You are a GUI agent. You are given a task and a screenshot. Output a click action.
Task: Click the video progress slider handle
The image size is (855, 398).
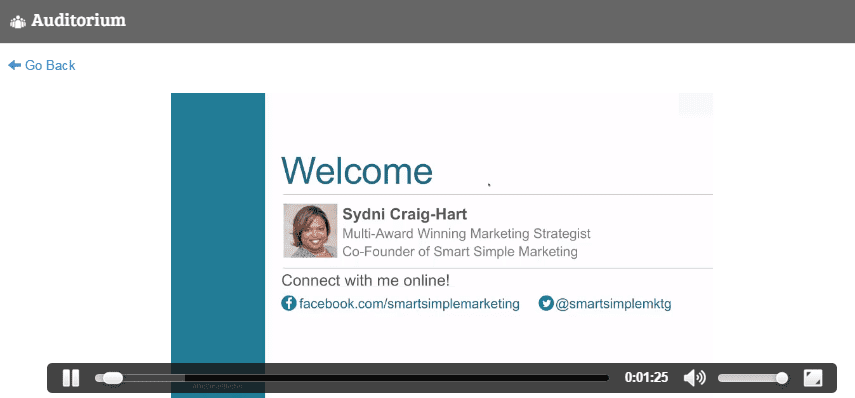pyautogui.click(x=112, y=378)
